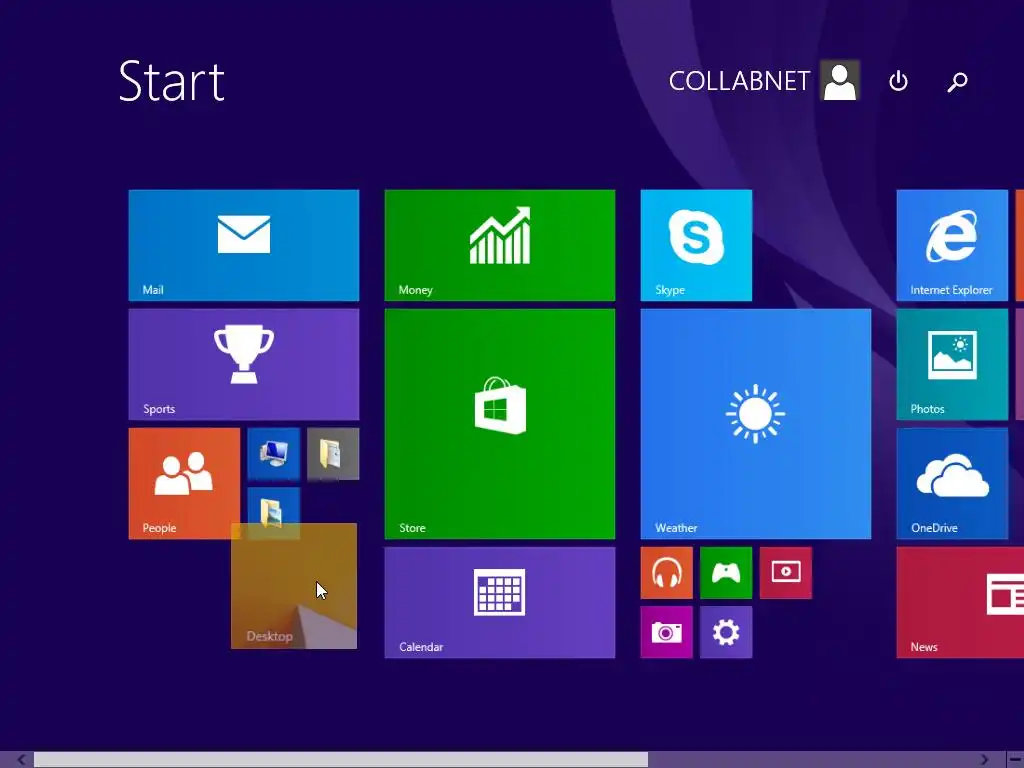This screenshot has height=768, width=1024.
Task: Open the Xbox Games controller tile
Action: [726, 573]
